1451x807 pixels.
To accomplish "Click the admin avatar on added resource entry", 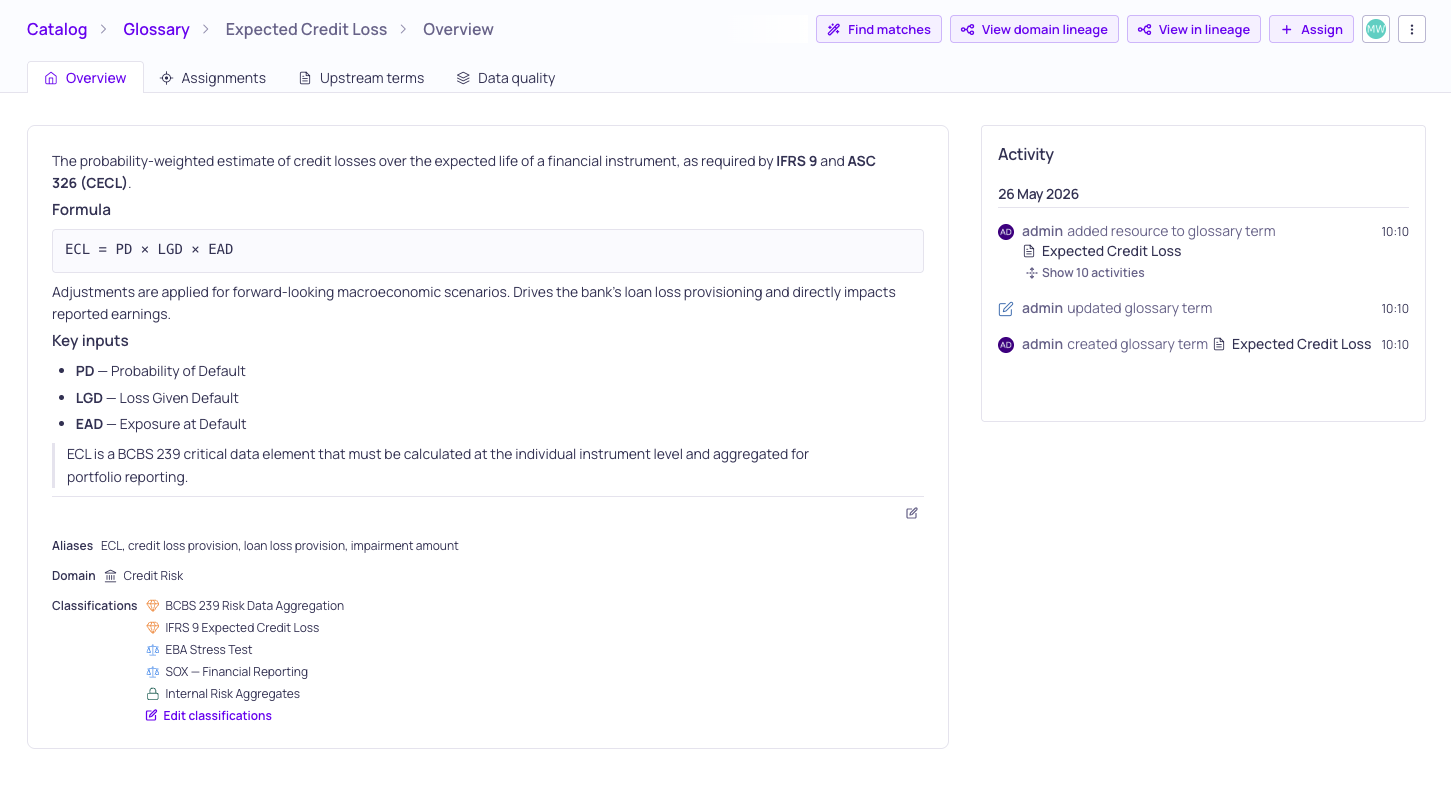I will pyautogui.click(x=1006, y=232).
